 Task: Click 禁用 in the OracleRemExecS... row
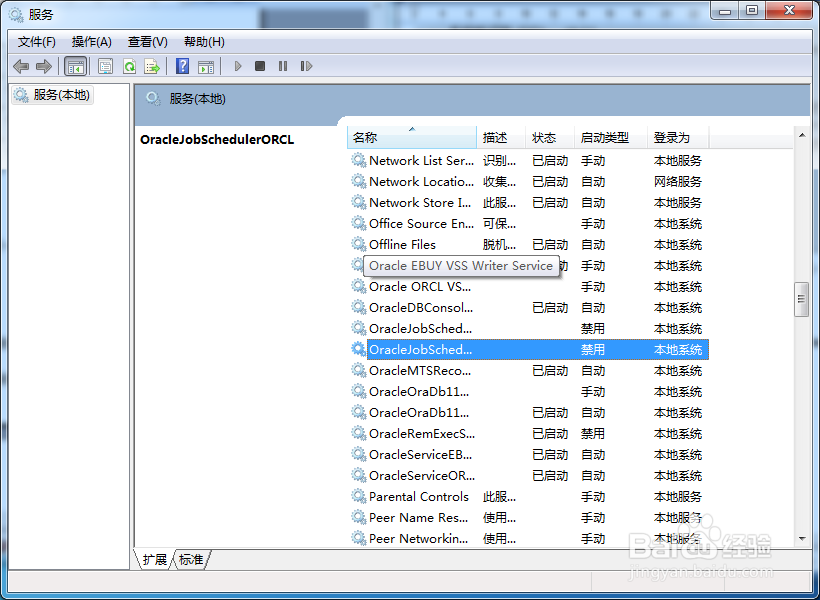[593, 434]
